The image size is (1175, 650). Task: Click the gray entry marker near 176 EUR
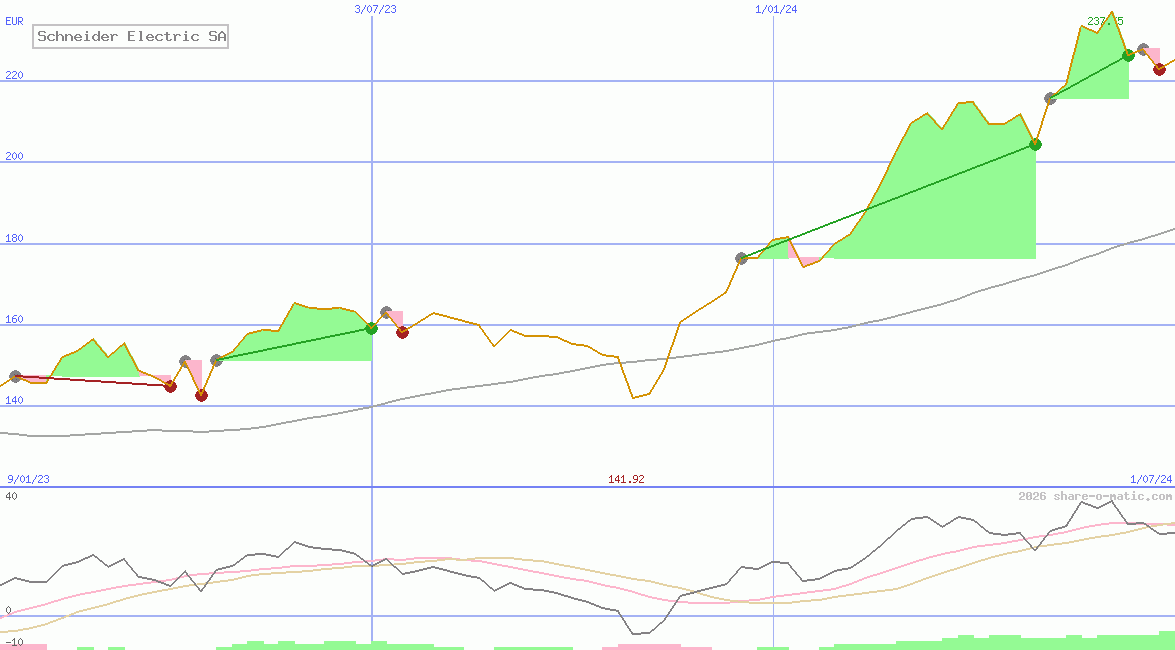[x=741, y=258]
